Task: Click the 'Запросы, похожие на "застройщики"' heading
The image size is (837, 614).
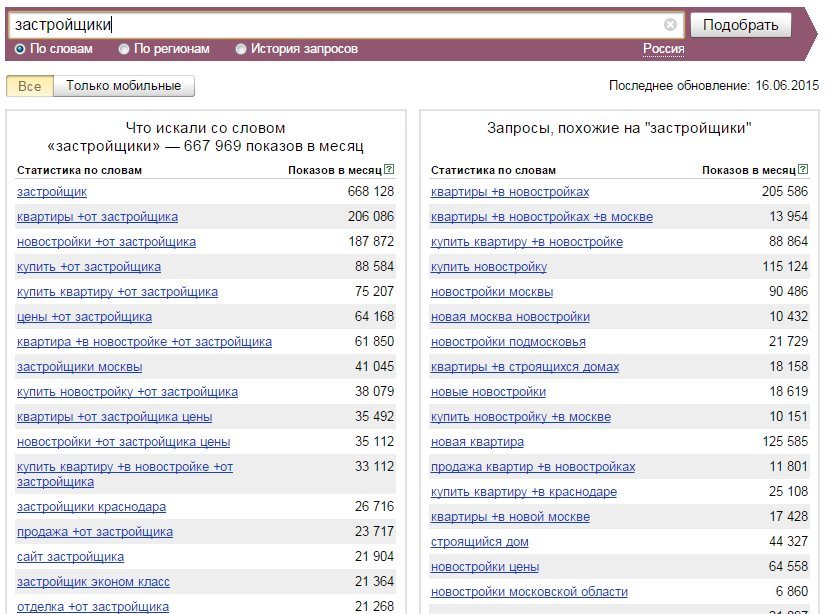Action: (x=619, y=128)
